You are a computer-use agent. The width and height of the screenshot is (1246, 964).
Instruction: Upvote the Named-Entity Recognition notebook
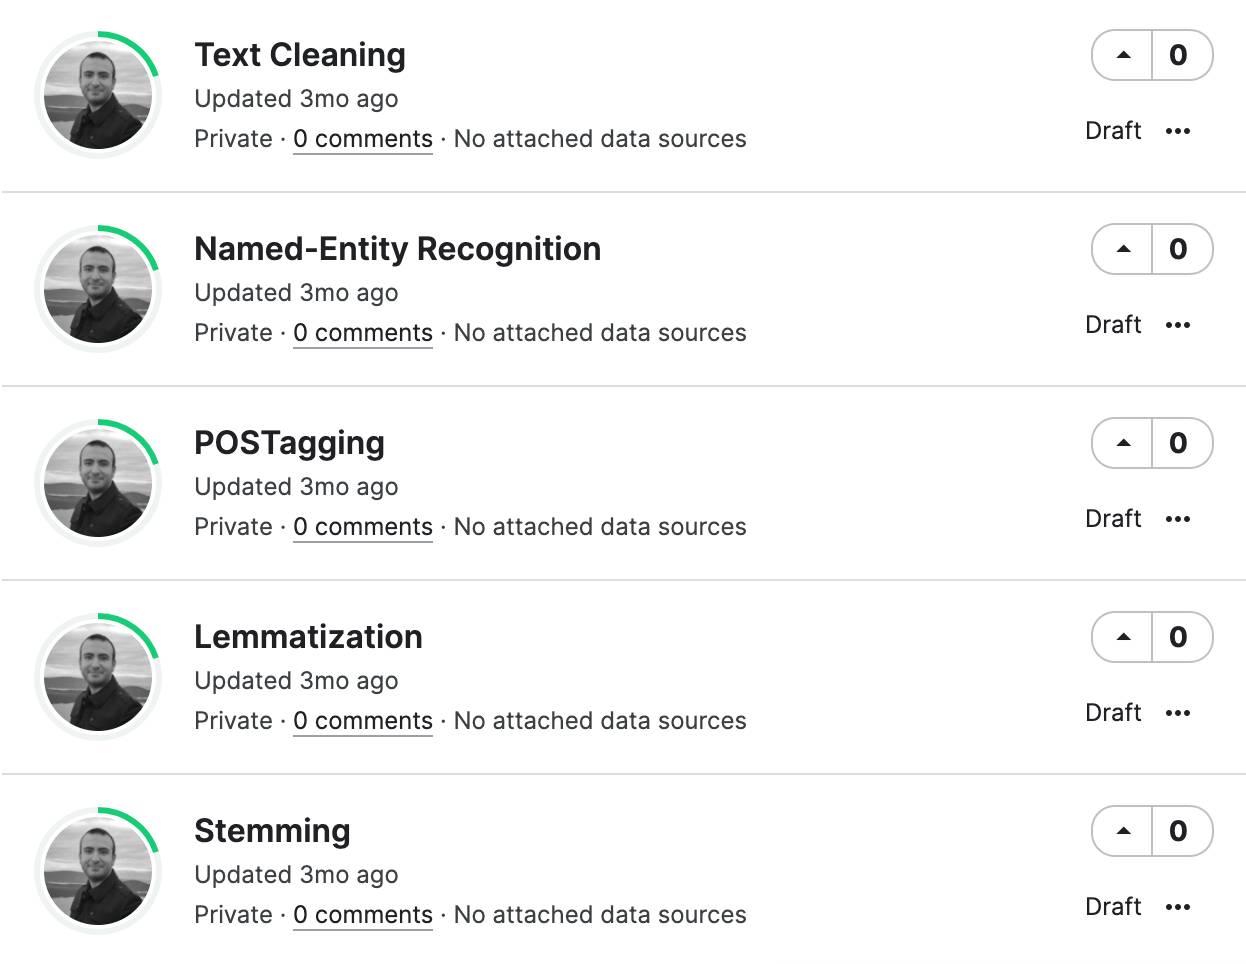click(x=1123, y=249)
